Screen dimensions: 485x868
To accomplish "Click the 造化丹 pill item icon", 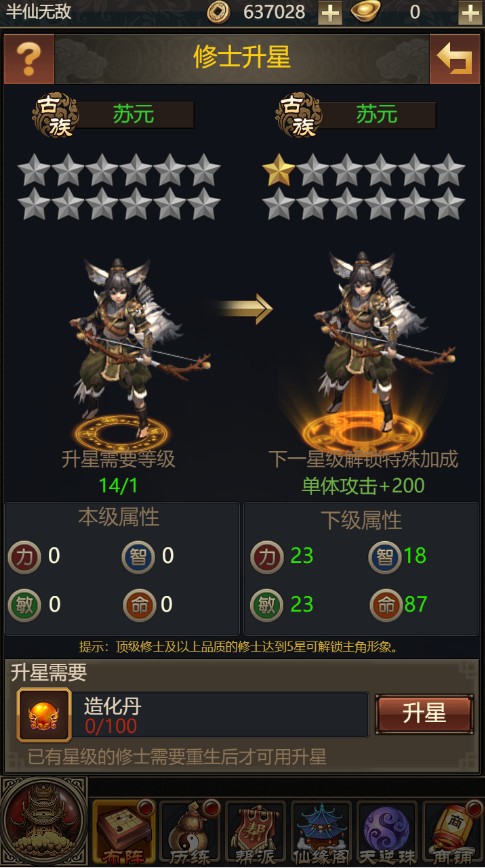I will (44, 715).
